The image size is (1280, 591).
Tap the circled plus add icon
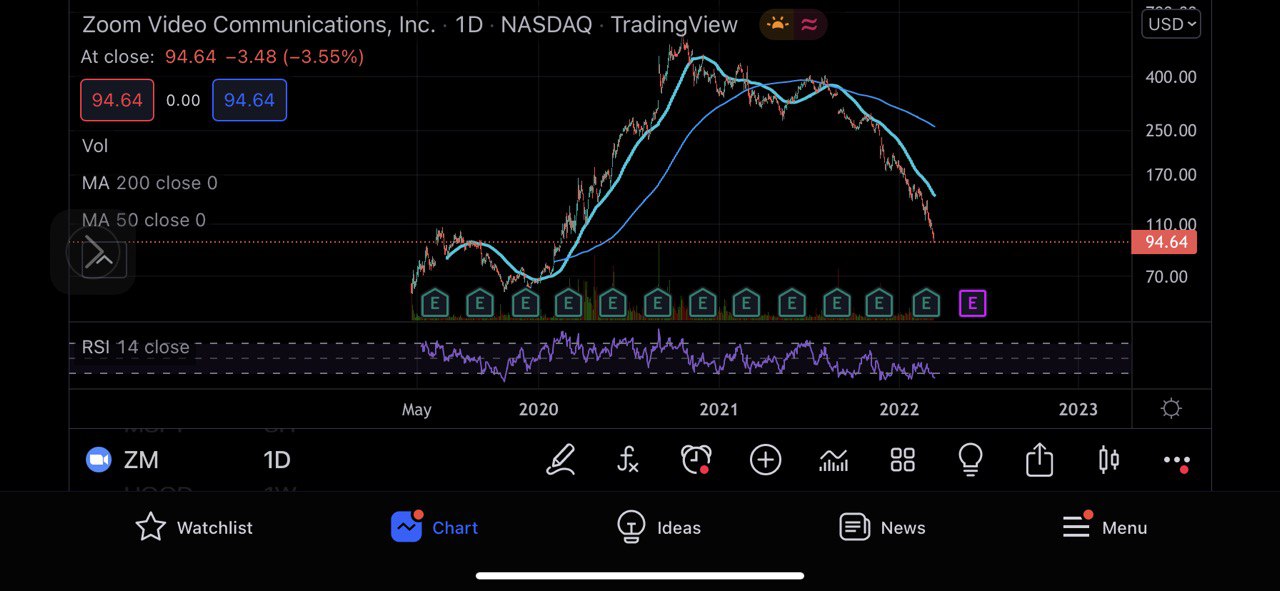[x=765, y=460]
